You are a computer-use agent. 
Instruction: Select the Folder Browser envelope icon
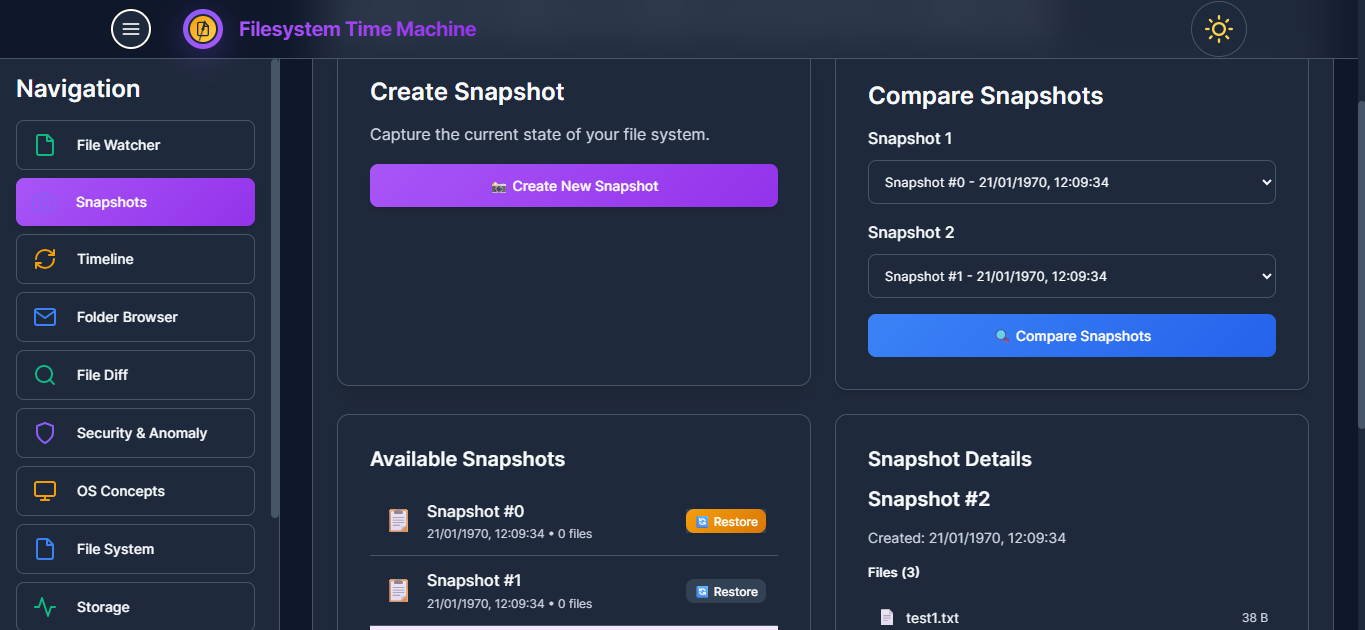point(43,316)
